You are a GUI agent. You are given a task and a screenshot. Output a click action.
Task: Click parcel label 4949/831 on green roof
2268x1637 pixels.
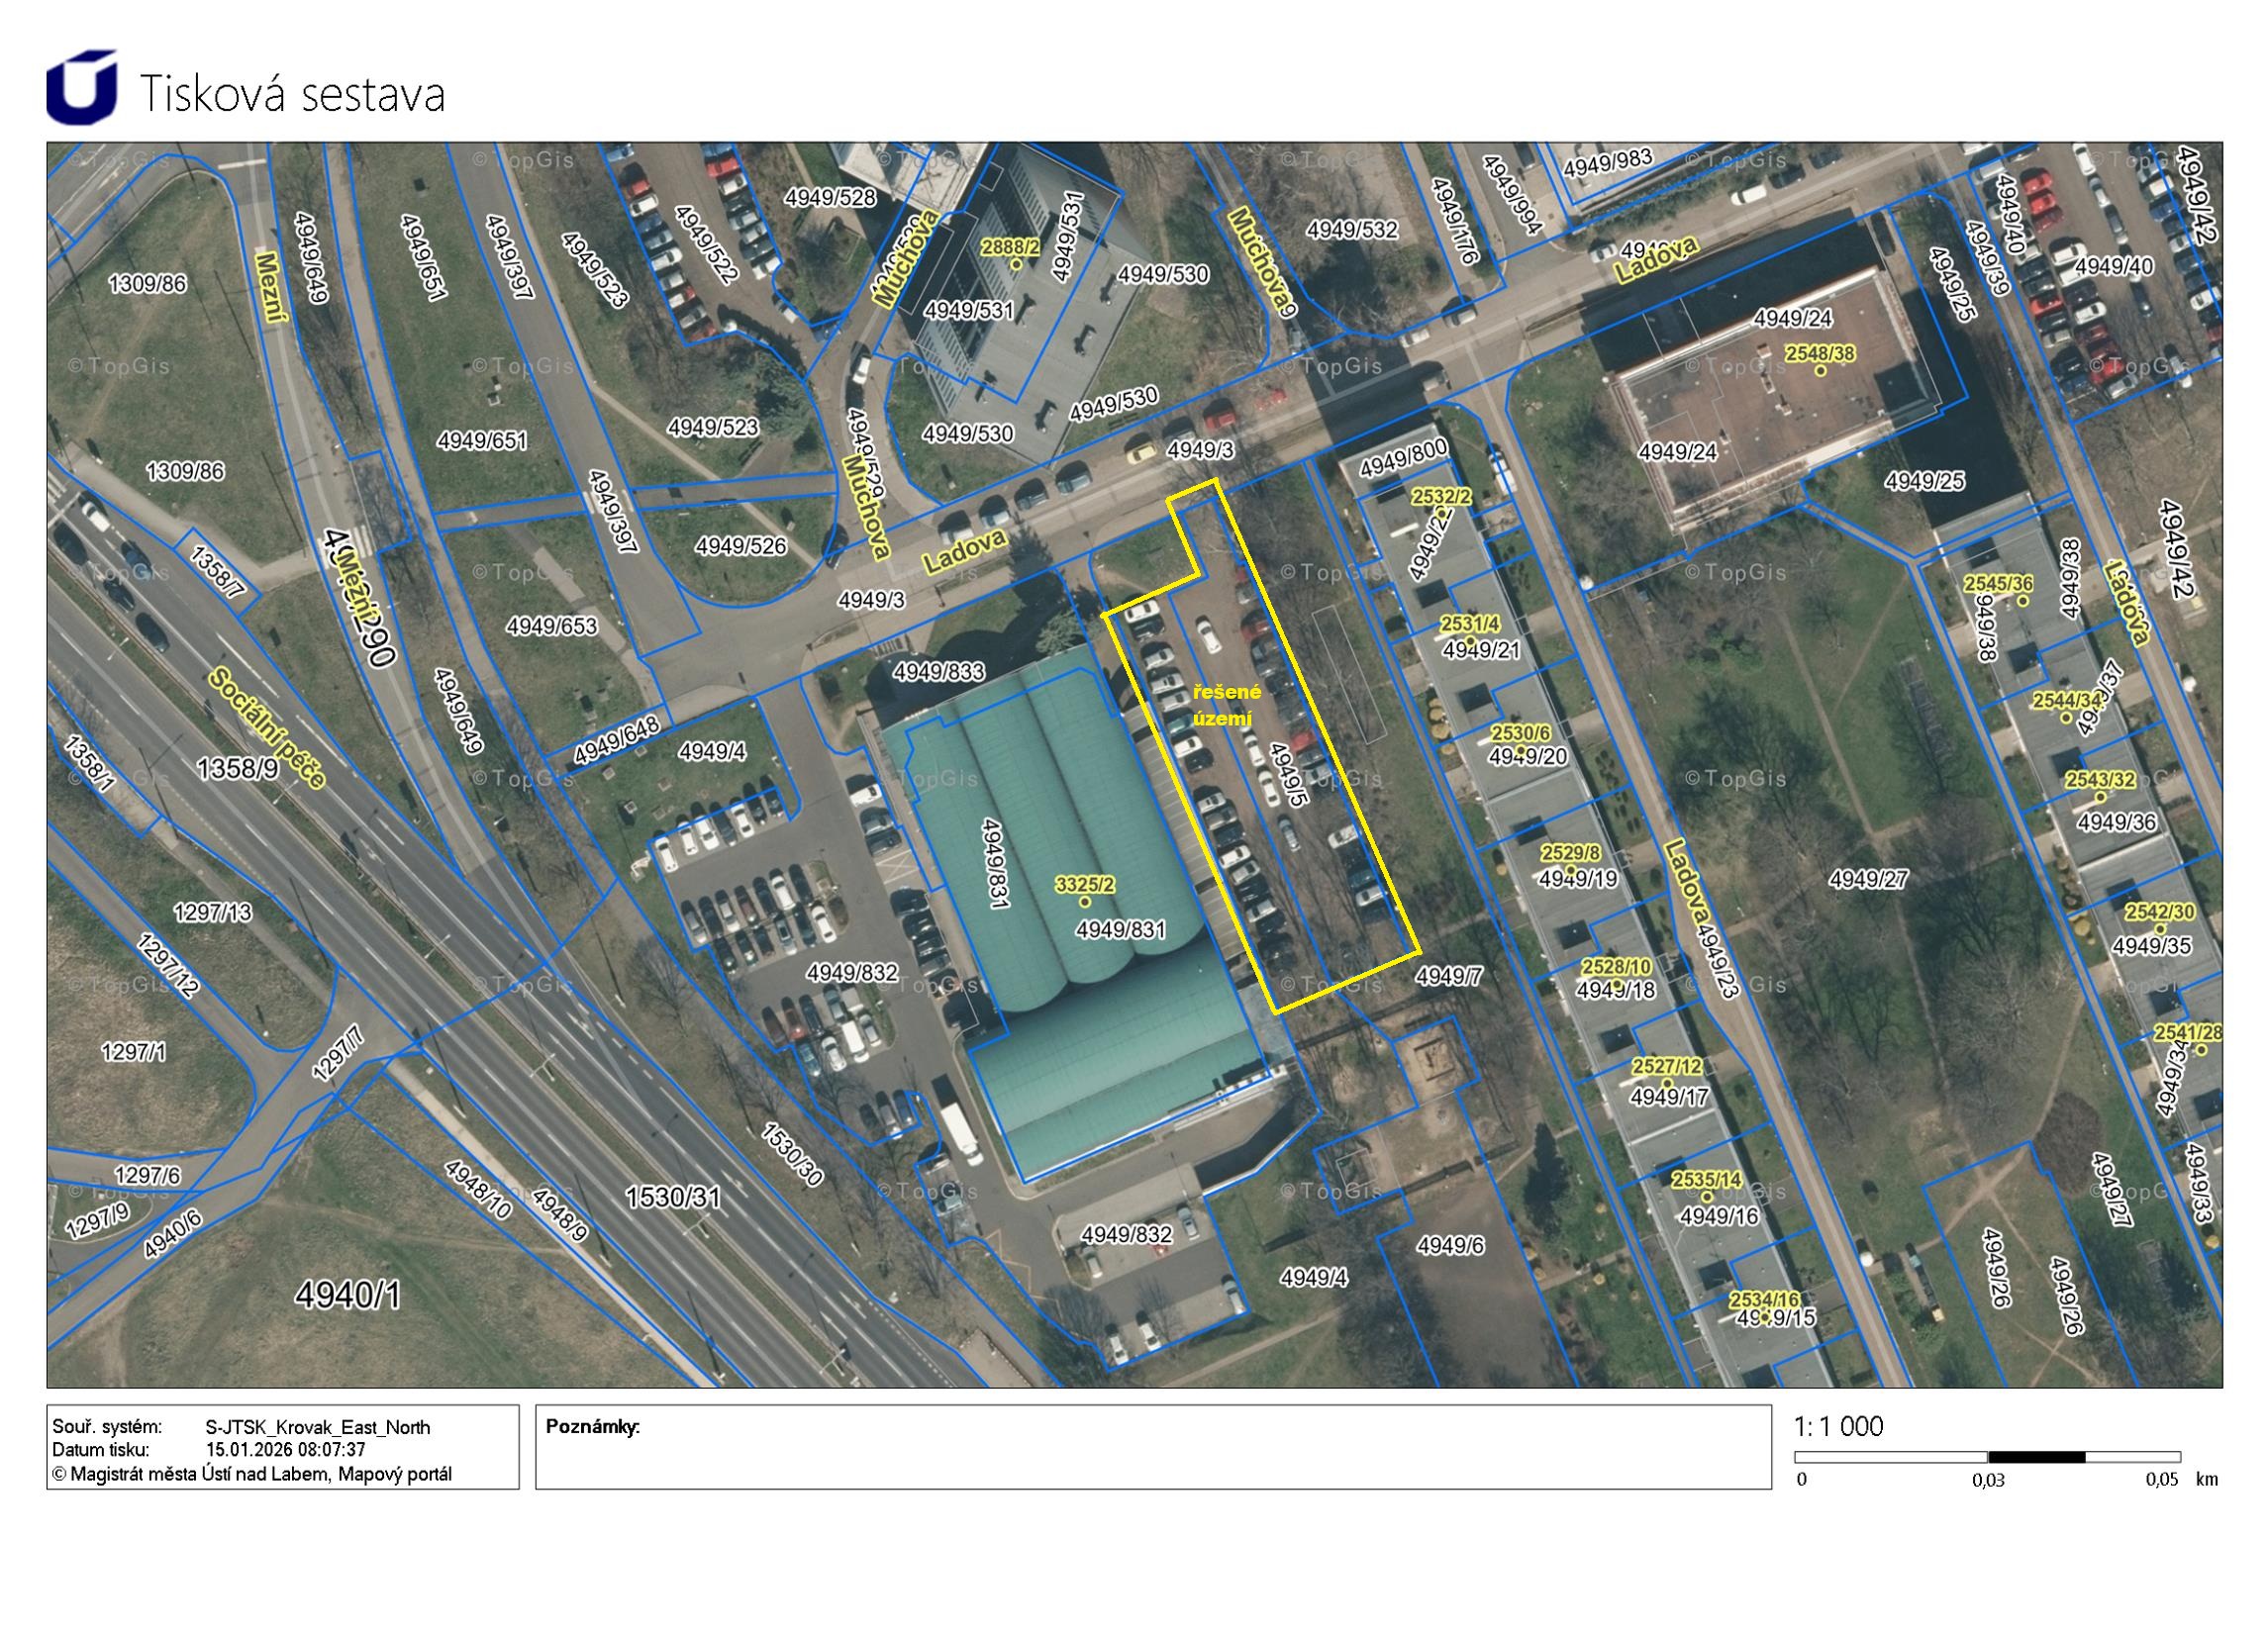pos(1121,930)
